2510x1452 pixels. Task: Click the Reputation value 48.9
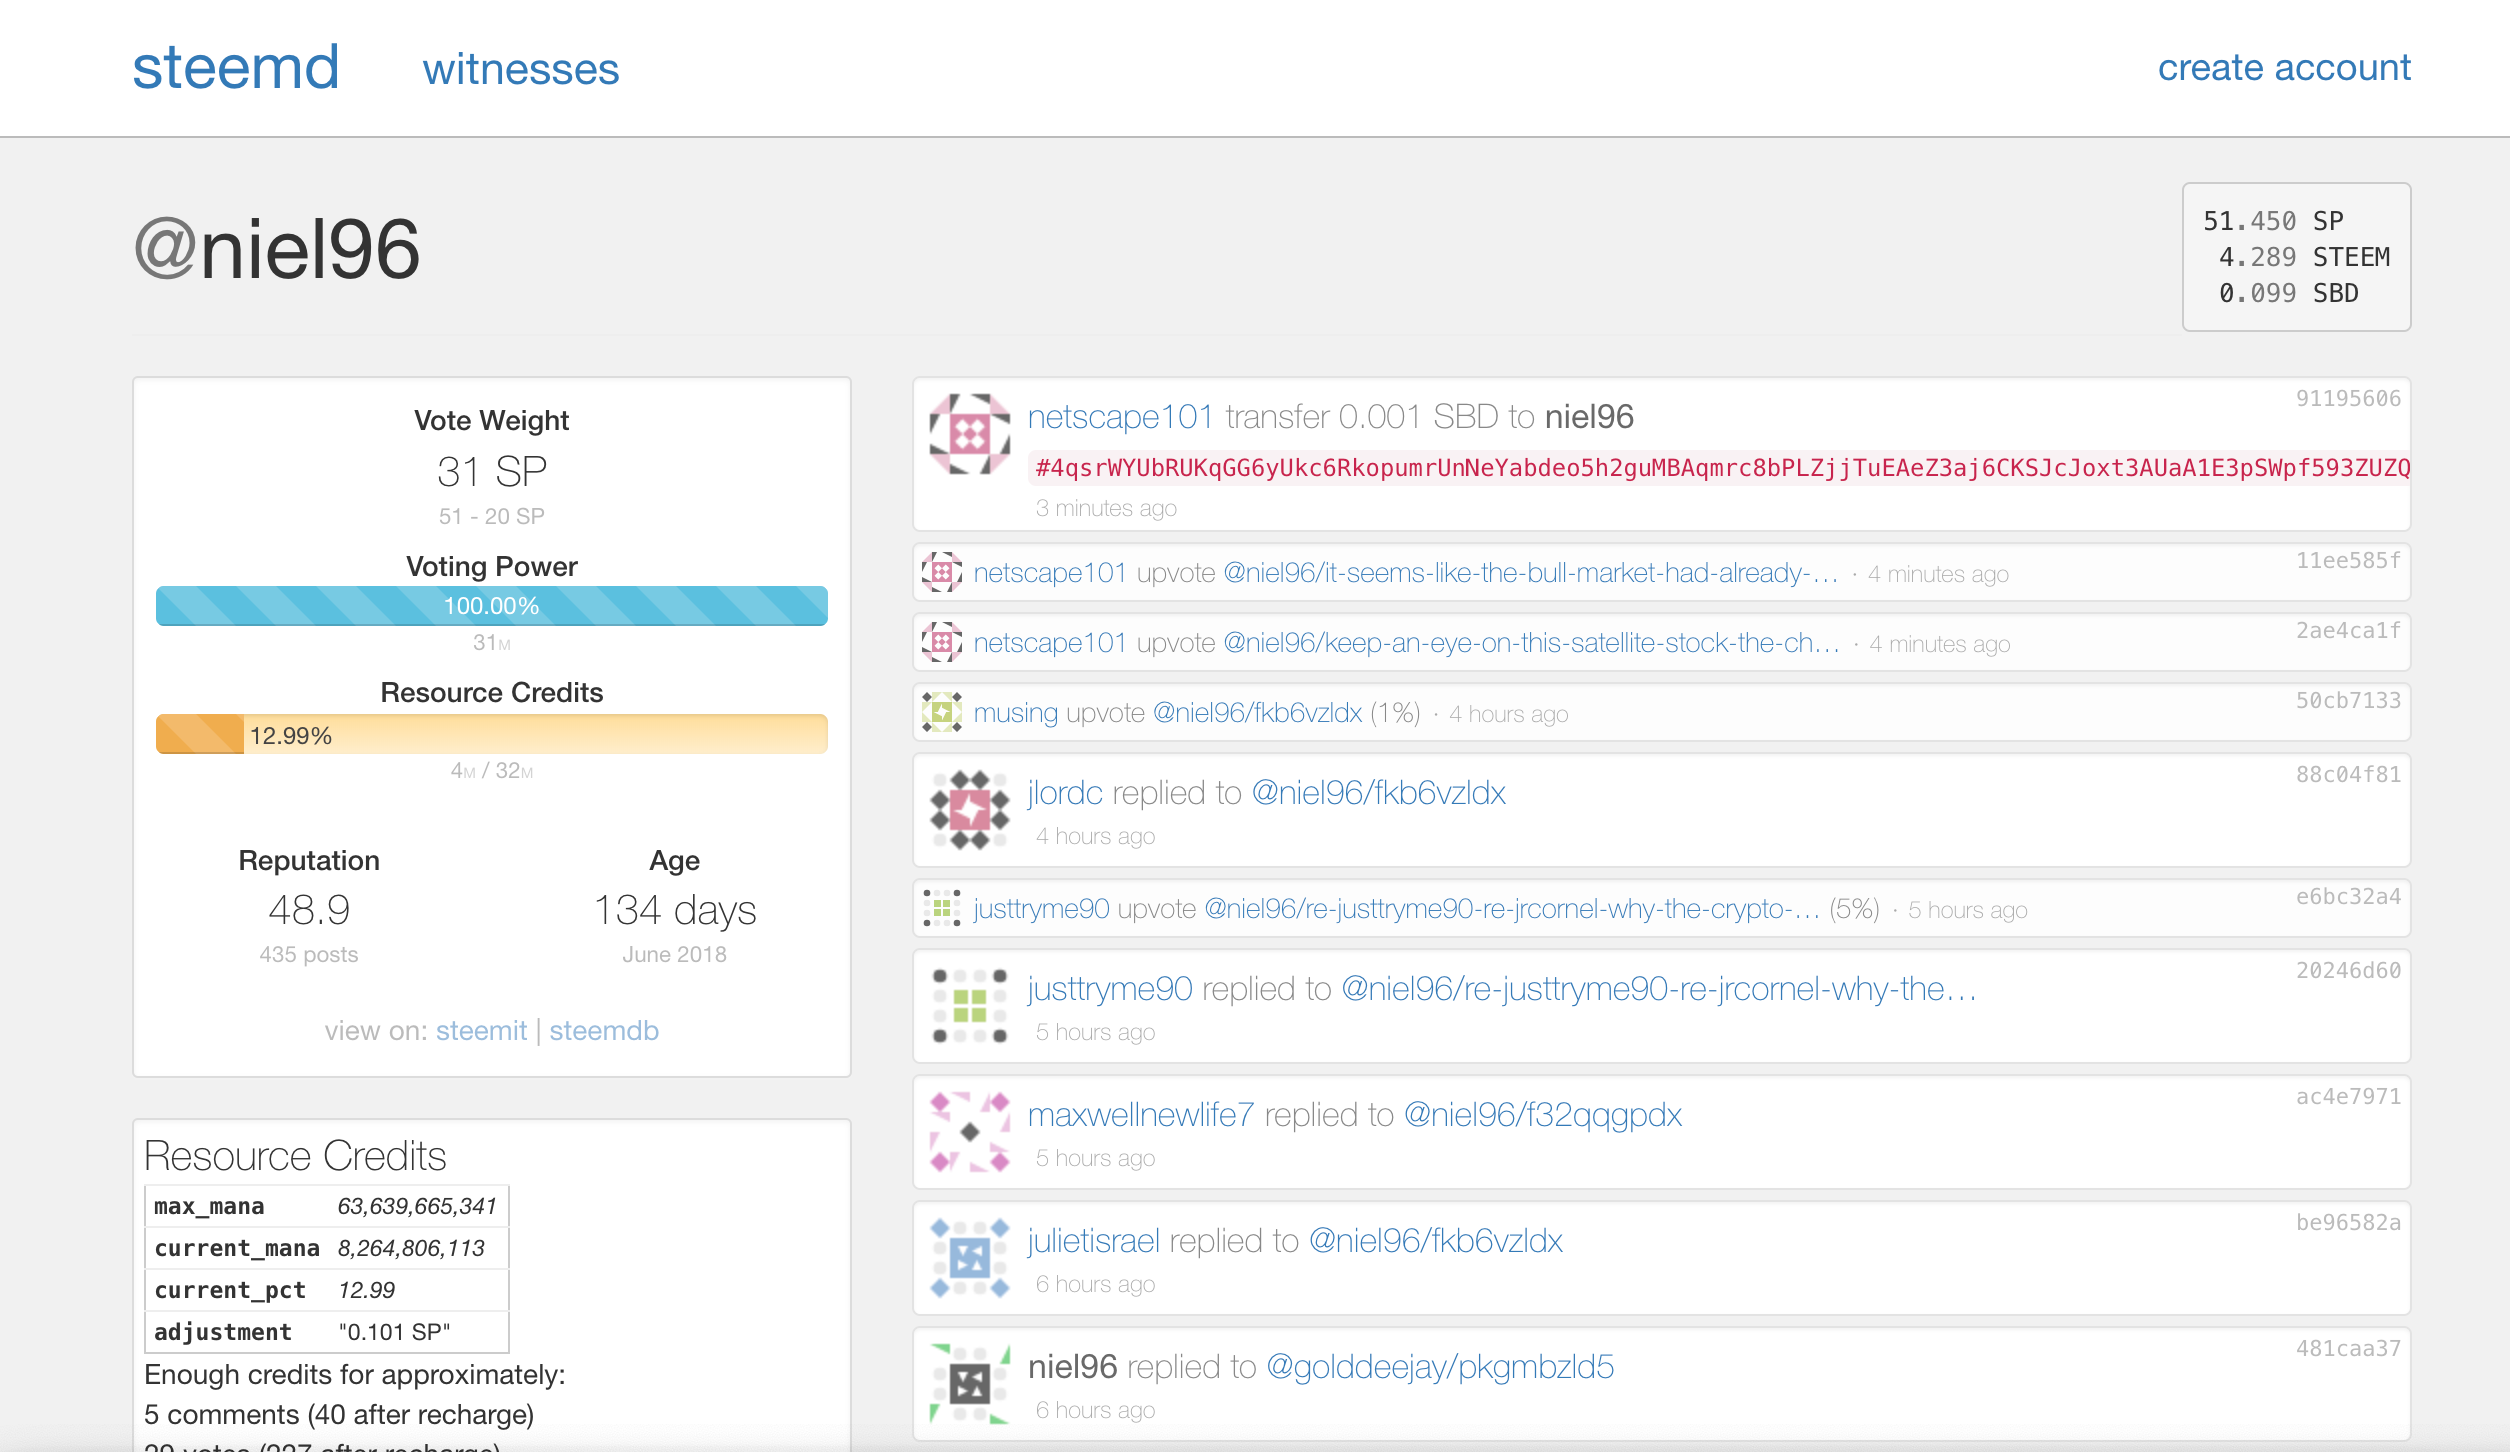pyautogui.click(x=309, y=910)
